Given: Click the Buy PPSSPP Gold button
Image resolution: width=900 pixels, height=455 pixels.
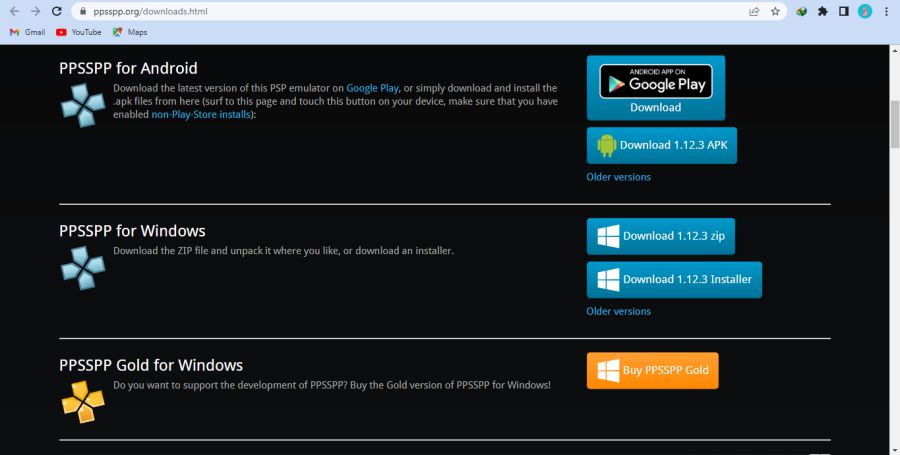Looking at the screenshot, I should (x=652, y=370).
